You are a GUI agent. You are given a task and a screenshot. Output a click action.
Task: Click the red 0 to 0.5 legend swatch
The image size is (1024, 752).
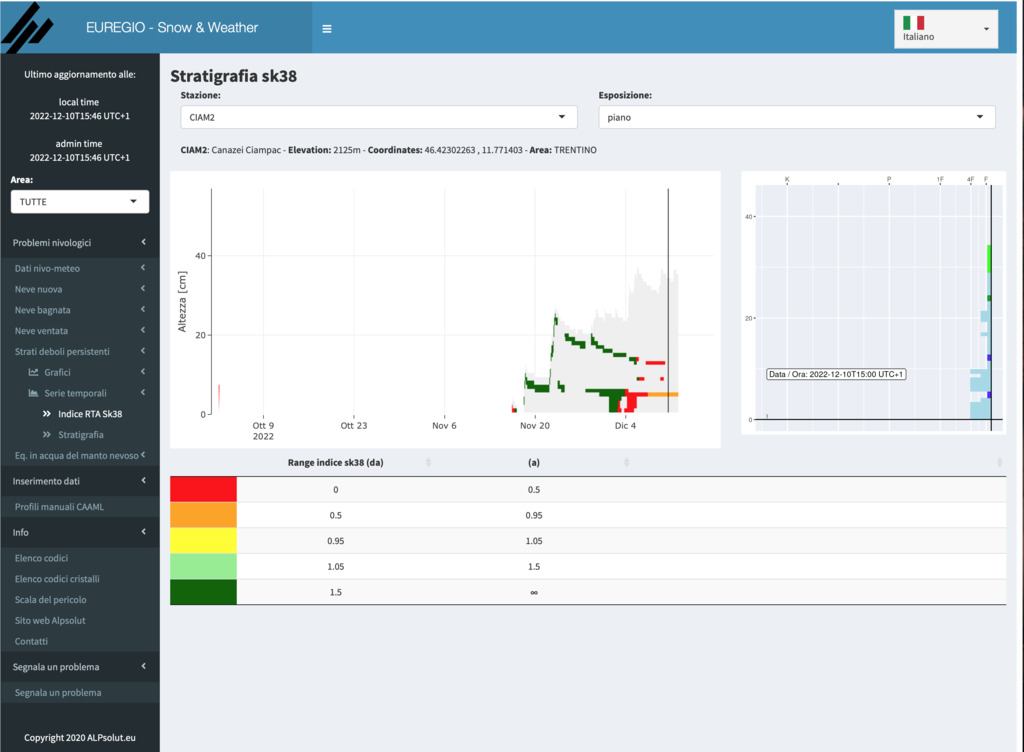[x=203, y=490]
